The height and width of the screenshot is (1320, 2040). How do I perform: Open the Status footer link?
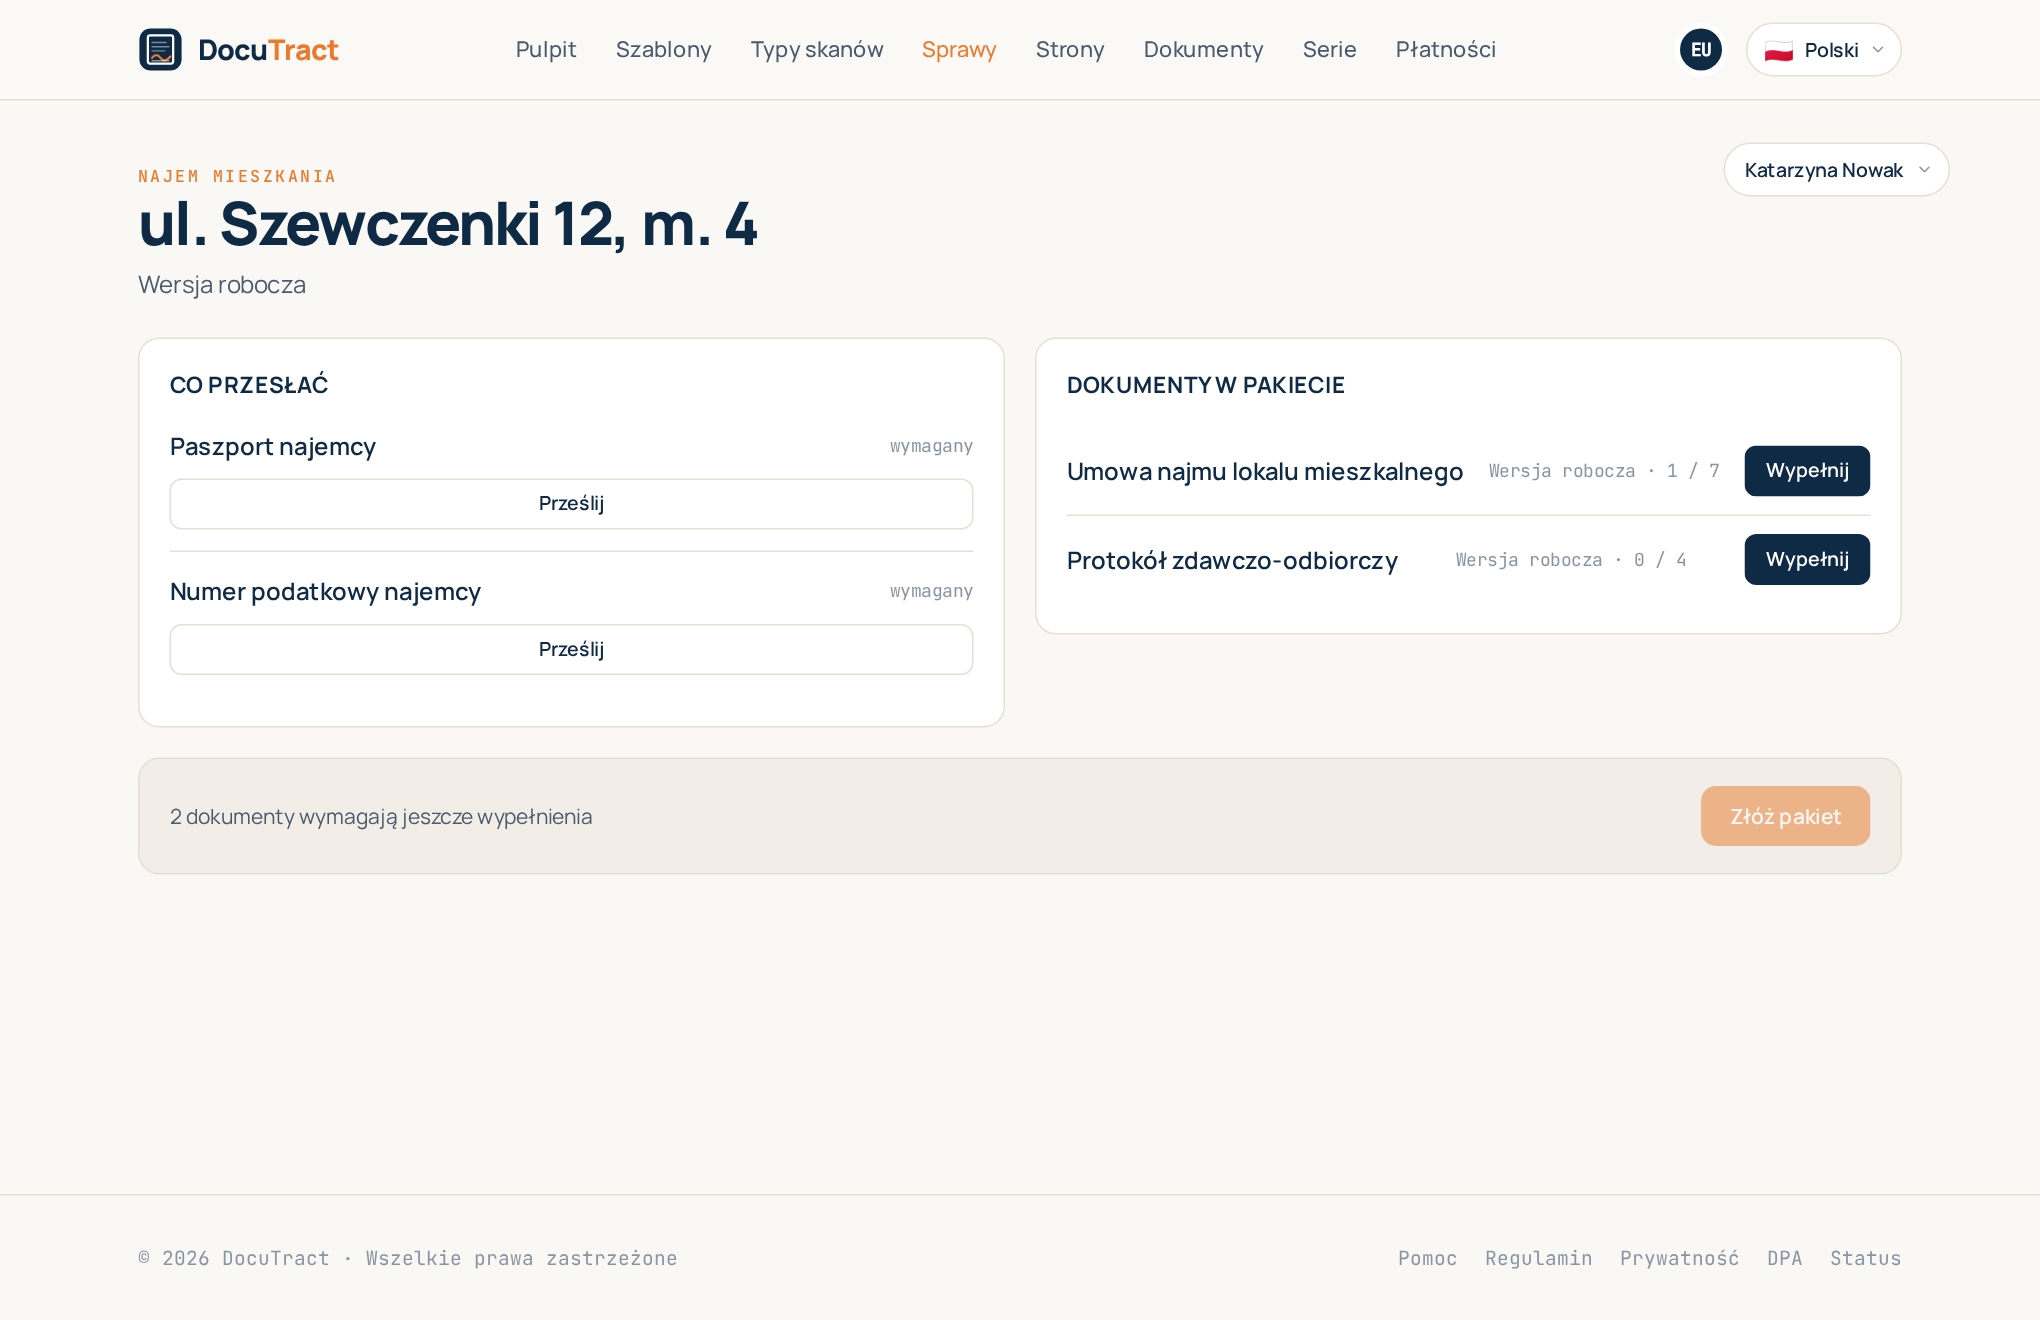click(1865, 1258)
